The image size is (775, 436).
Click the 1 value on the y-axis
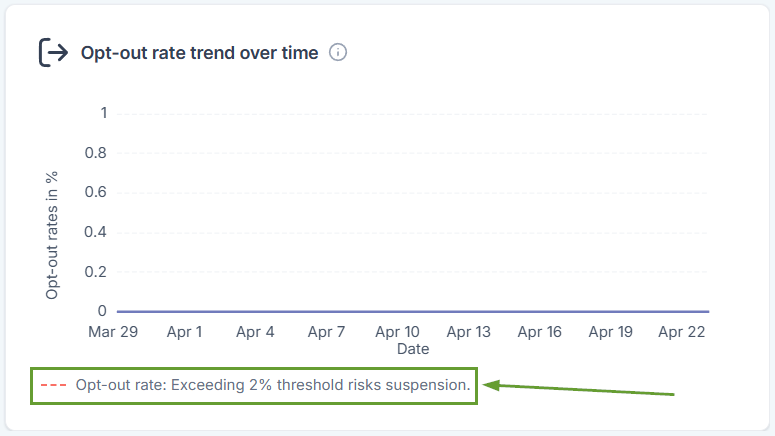102,113
